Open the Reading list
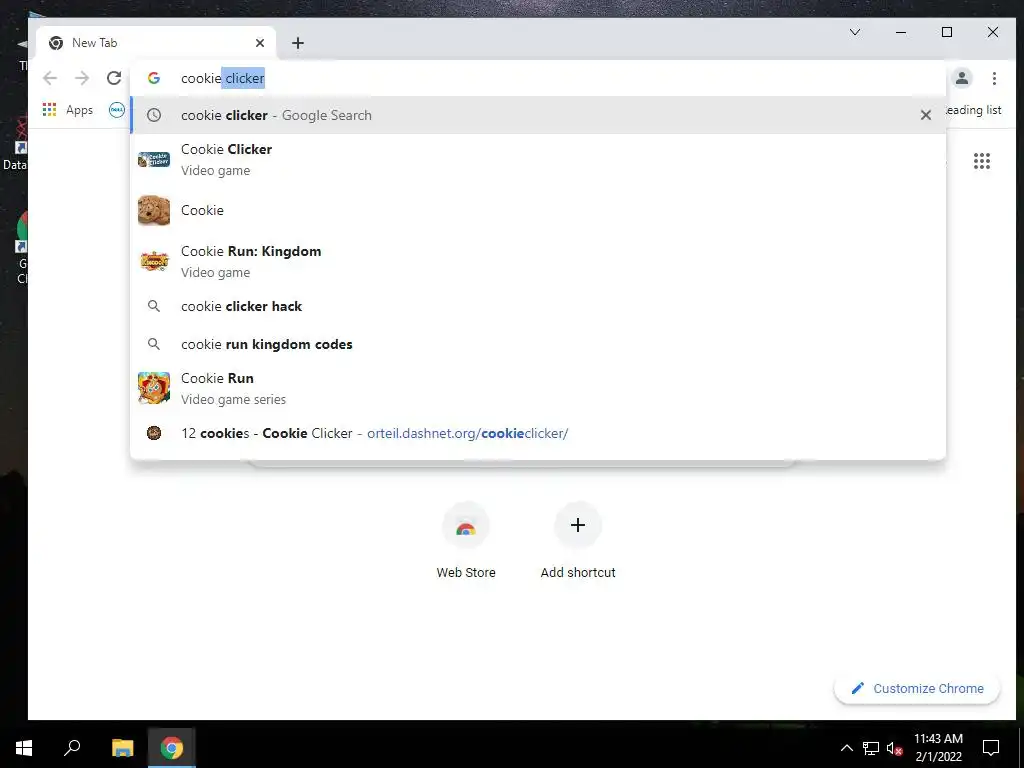This screenshot has width=1024, height=768. (973, 110)
